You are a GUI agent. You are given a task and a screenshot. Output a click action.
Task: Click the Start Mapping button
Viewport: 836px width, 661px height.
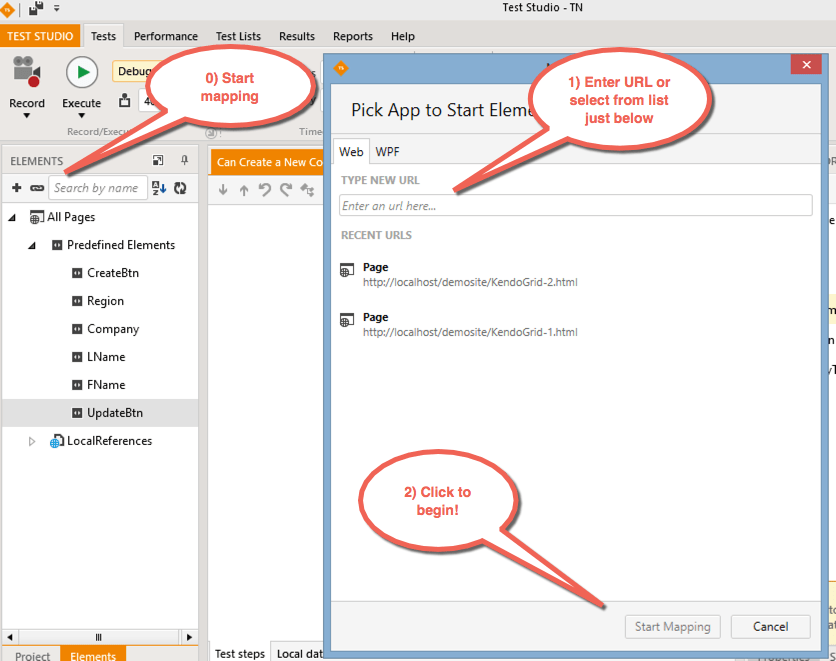click(672, 626)
